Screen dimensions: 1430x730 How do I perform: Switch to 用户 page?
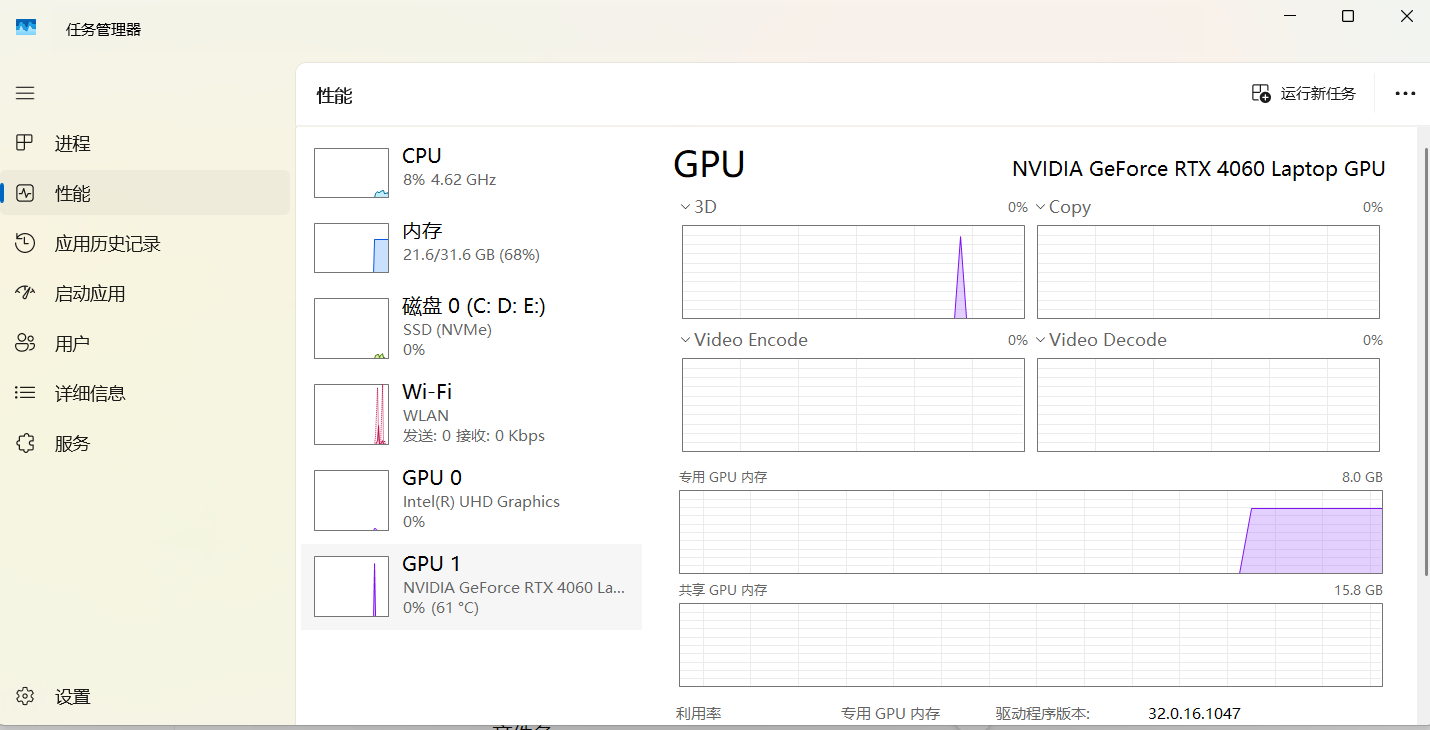145,343
